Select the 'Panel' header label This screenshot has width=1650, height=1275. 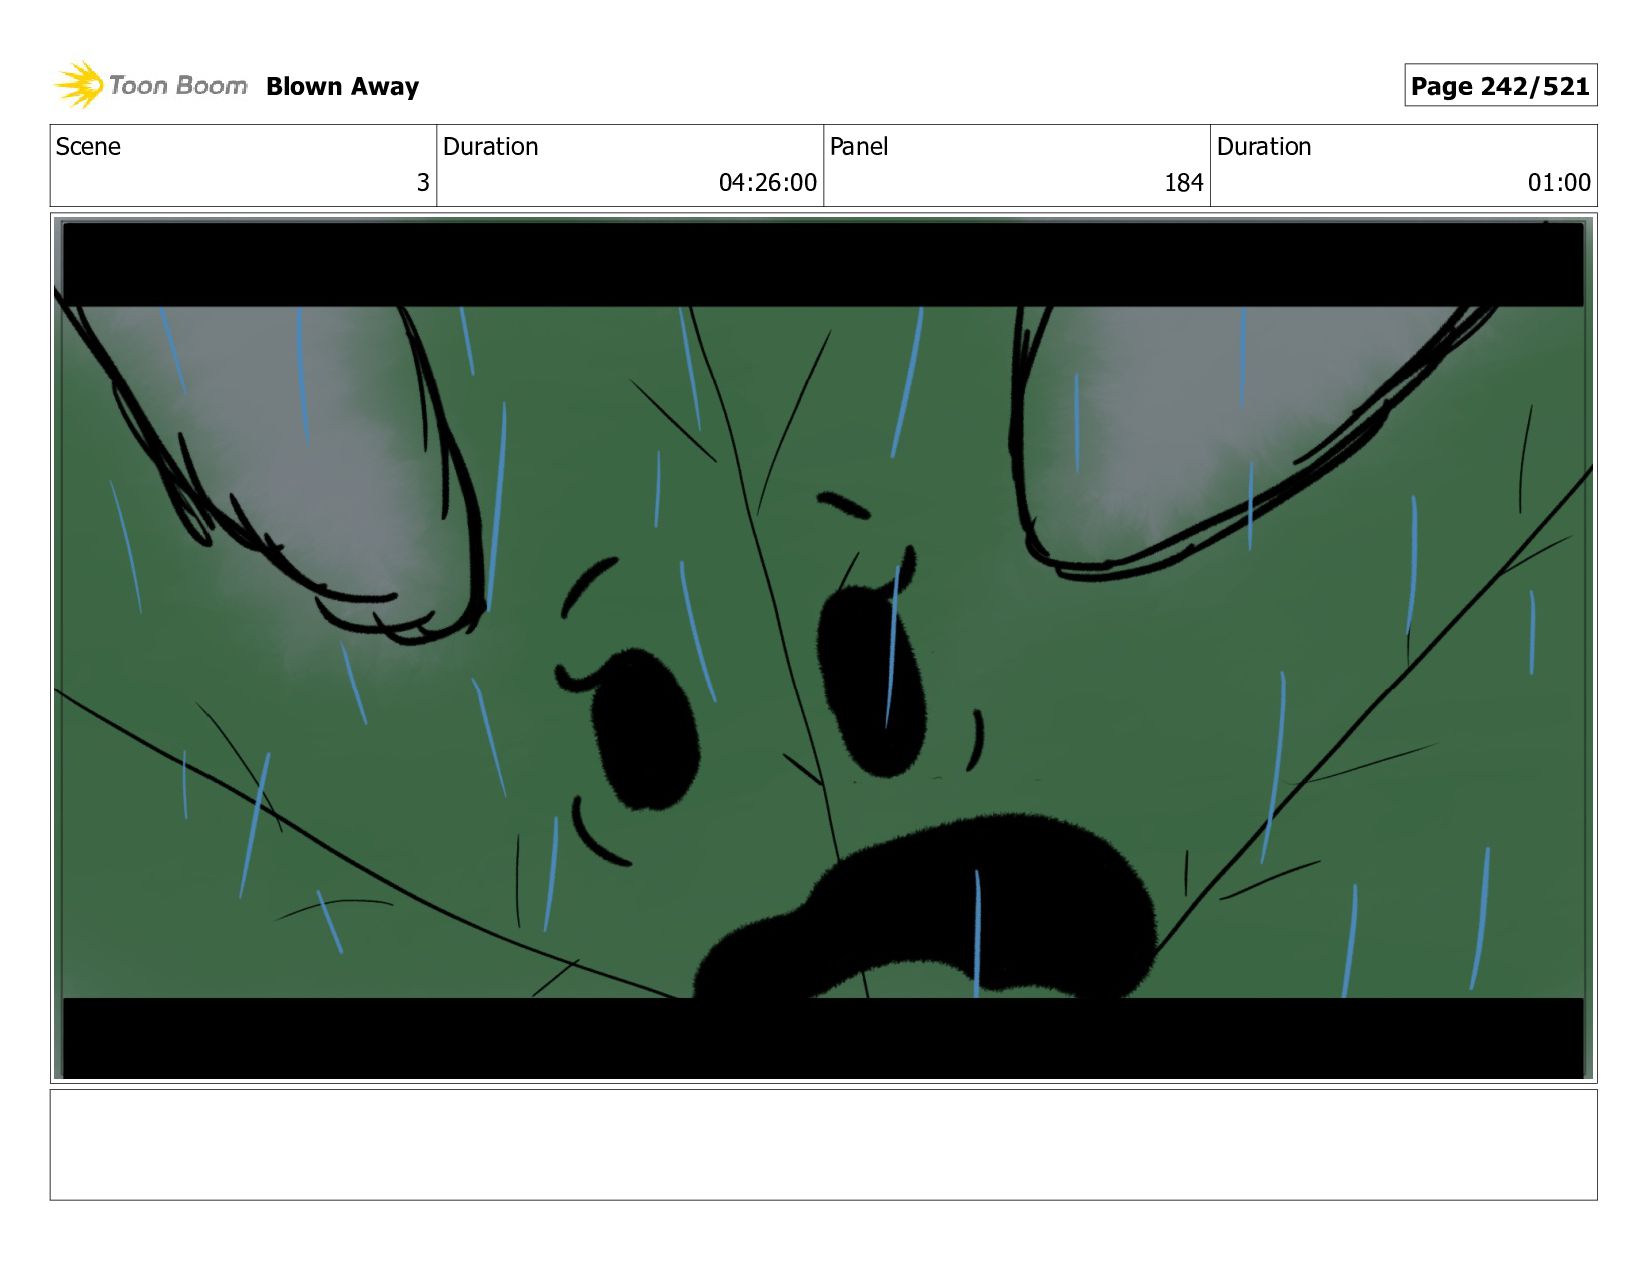coord(859,147)
